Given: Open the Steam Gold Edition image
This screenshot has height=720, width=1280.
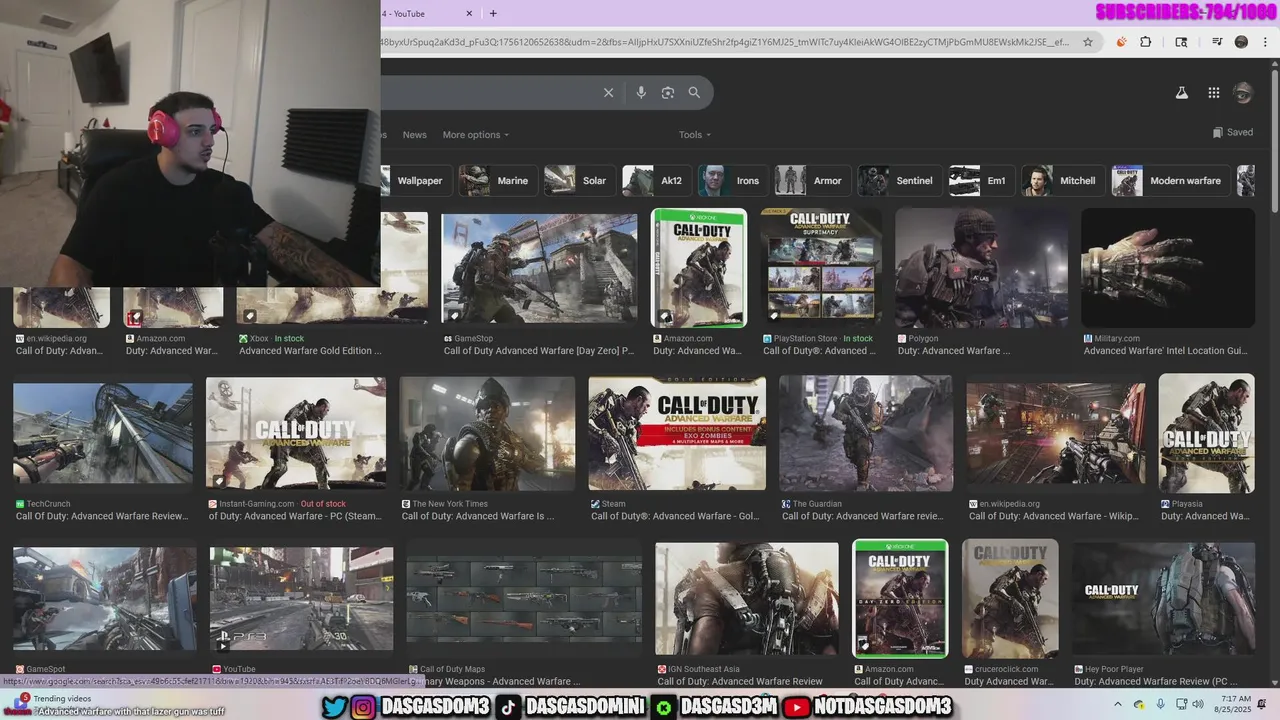Looking at the screenshot, I should pyautogui.click(x=677, y=433).
